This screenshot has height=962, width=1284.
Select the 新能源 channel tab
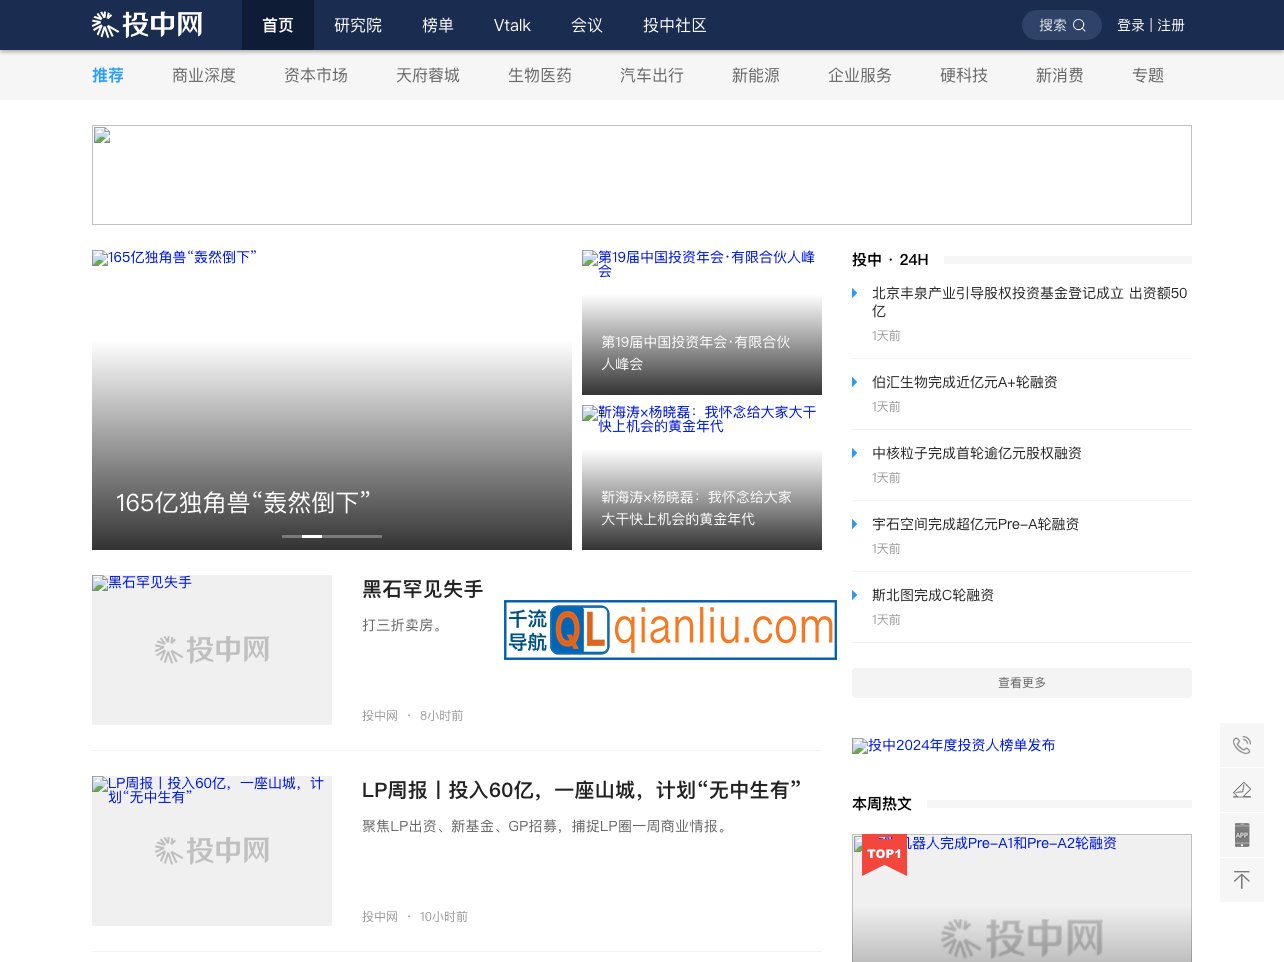[x=755, y=75]
